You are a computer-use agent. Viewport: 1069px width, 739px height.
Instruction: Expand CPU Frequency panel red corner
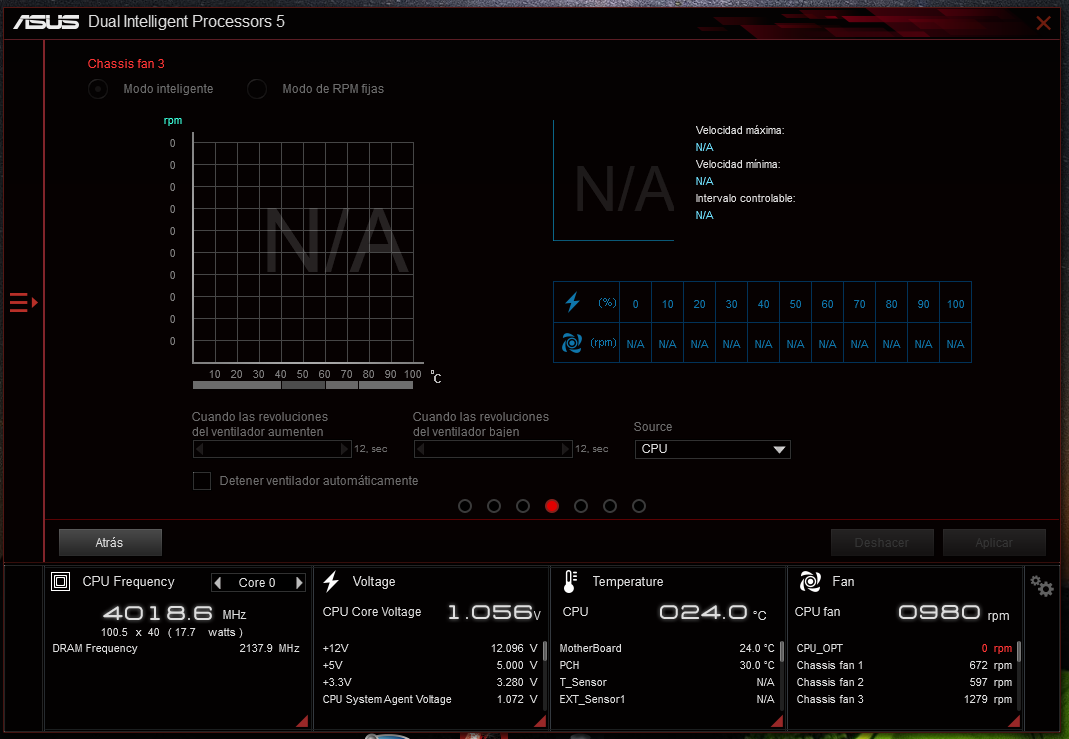click(x=302, y=721)
